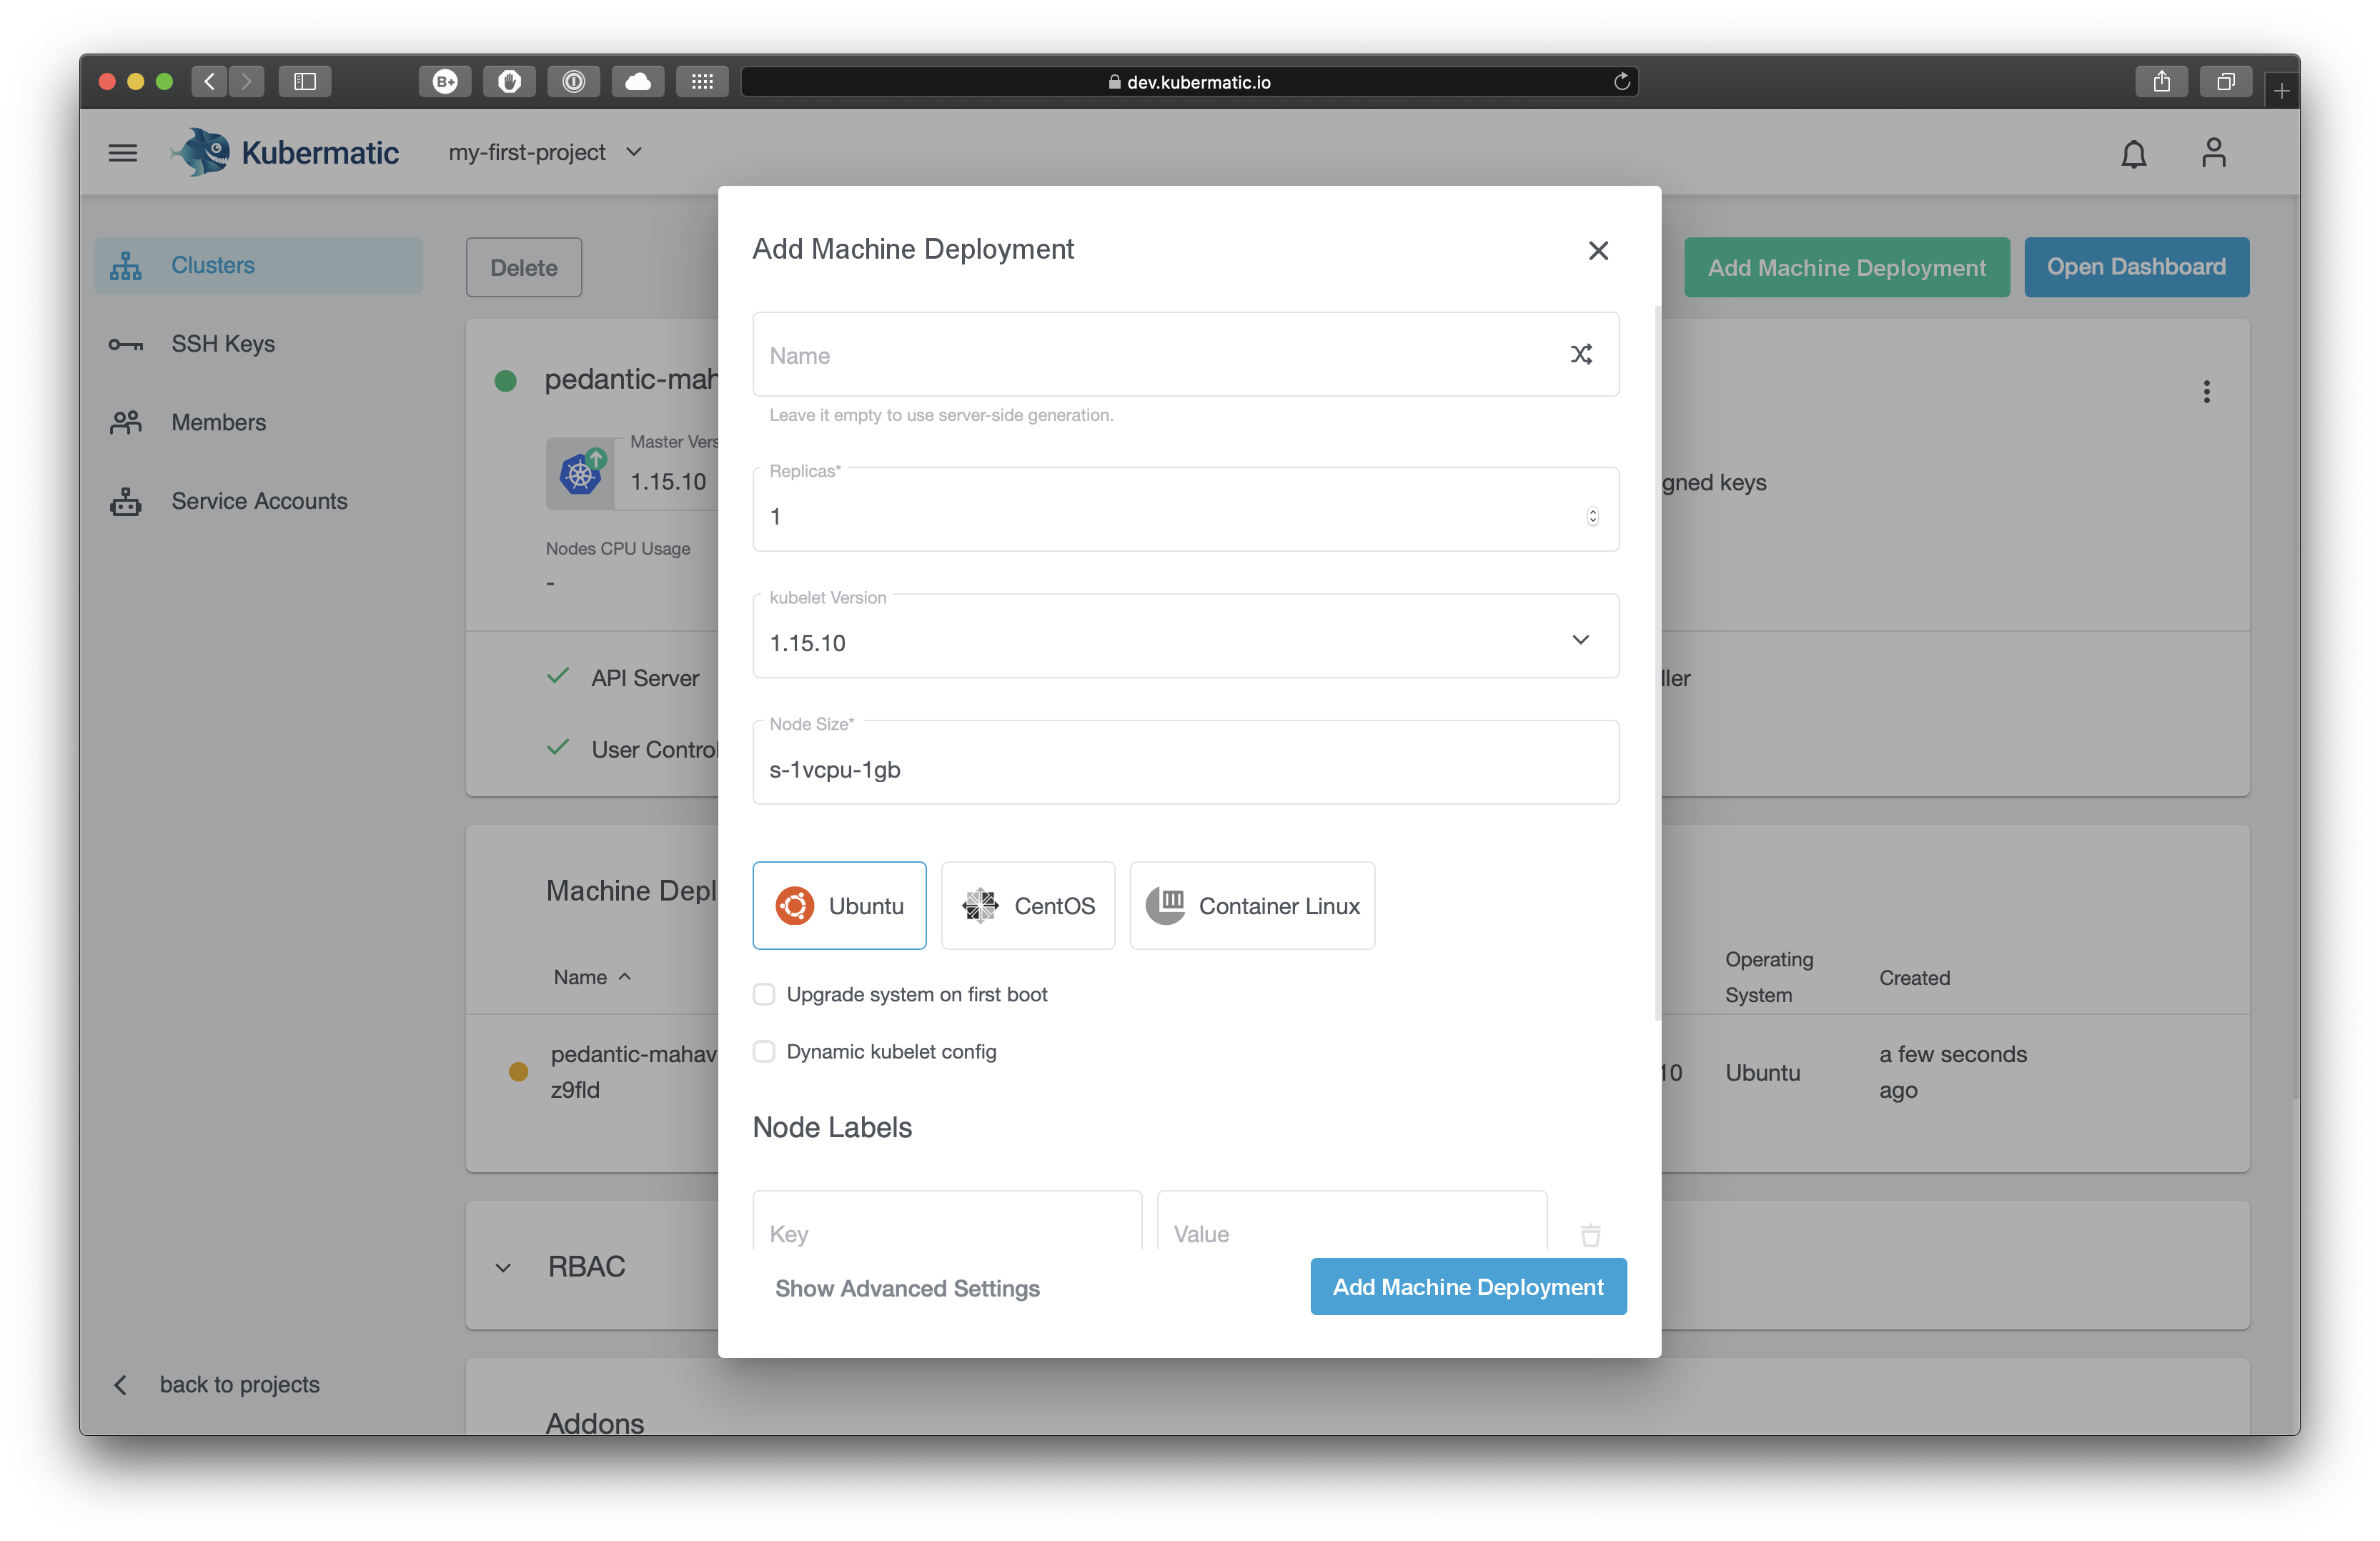Toggle the Ubuntu operating system option
Viewport: 2380px width, 1541px height.
840,904
